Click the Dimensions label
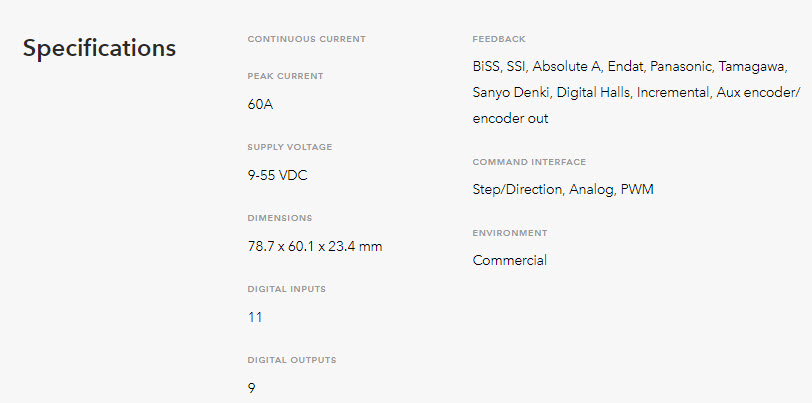812x403 pixels. pyautogui.click(x=280, y=218)
